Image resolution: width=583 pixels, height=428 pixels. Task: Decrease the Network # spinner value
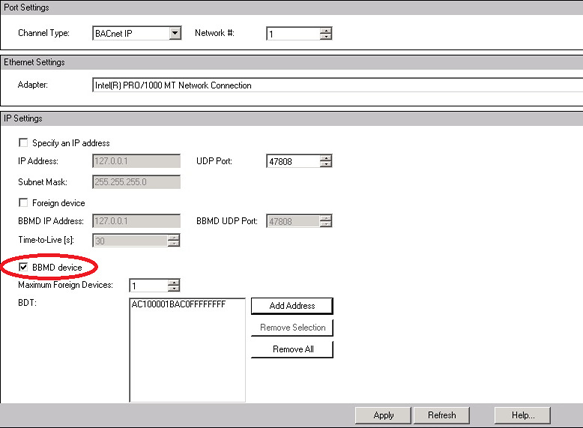pyautogui.click(x=326, y=36)
